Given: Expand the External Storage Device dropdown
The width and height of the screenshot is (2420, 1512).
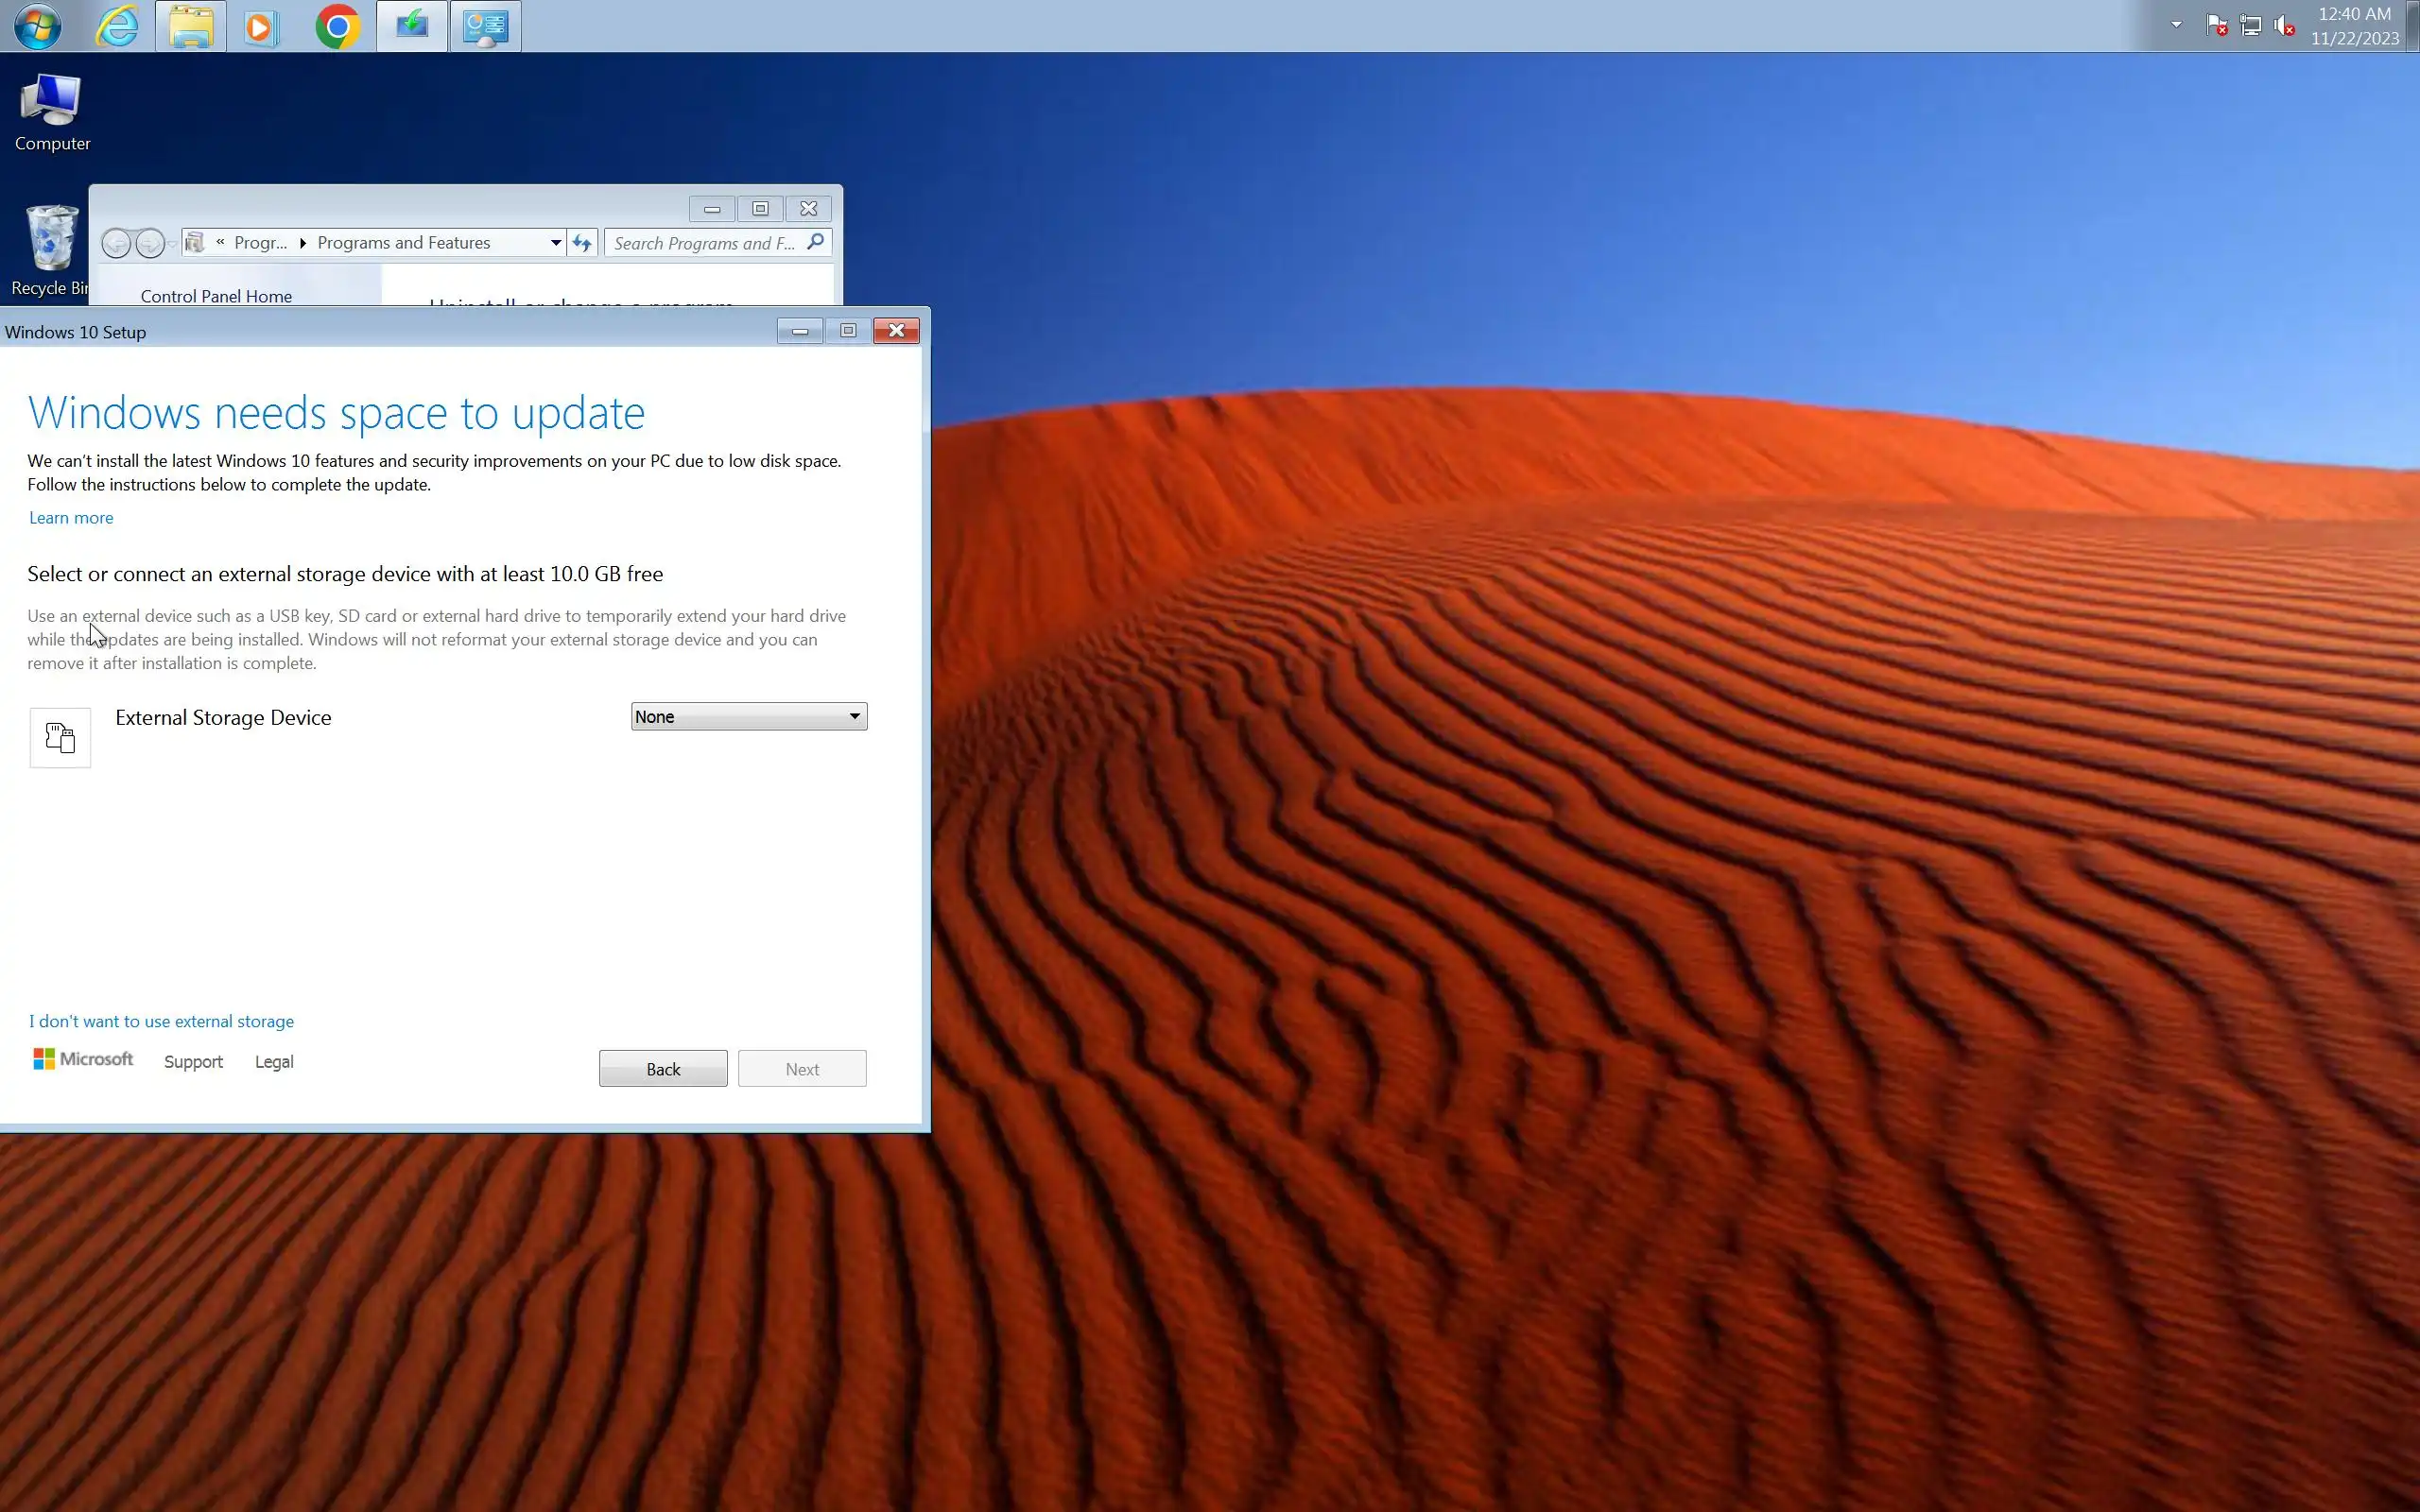Looking at the screenshot, I should (748, 716).
